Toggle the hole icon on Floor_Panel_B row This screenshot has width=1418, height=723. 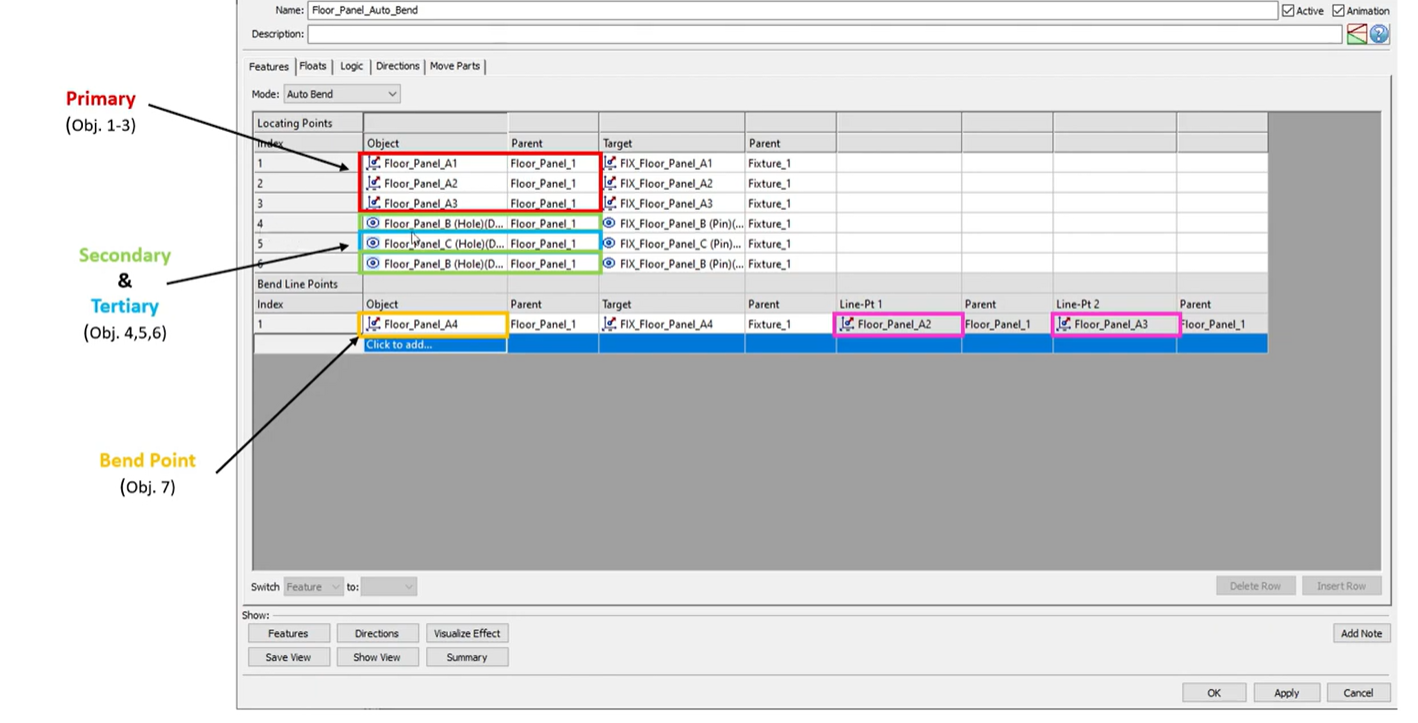[x=372, y=223]
